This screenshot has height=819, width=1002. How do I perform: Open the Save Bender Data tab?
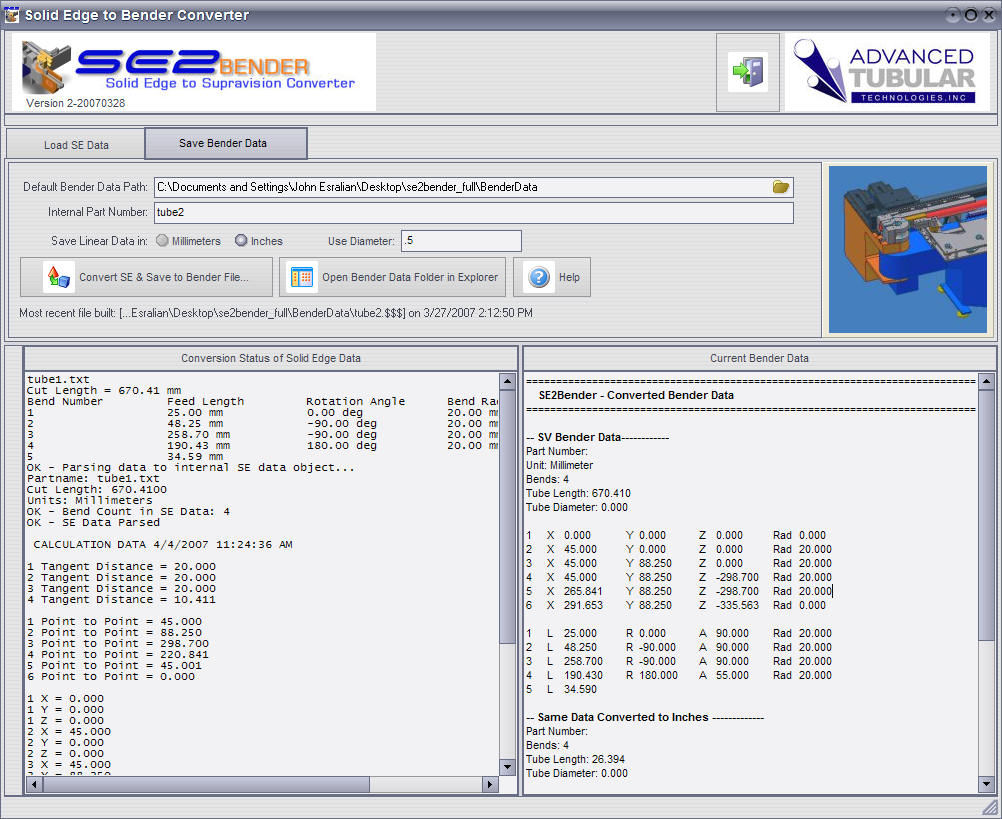(224, 143)
